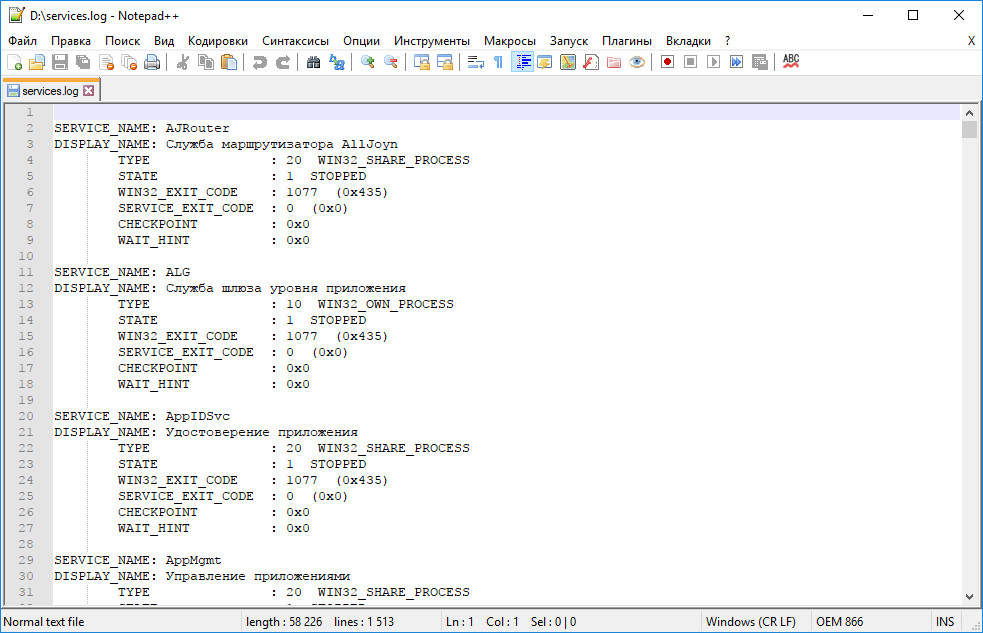983x633 pixels.
Task: Save the file with the single-diskette icon
Action: [60, 62]
